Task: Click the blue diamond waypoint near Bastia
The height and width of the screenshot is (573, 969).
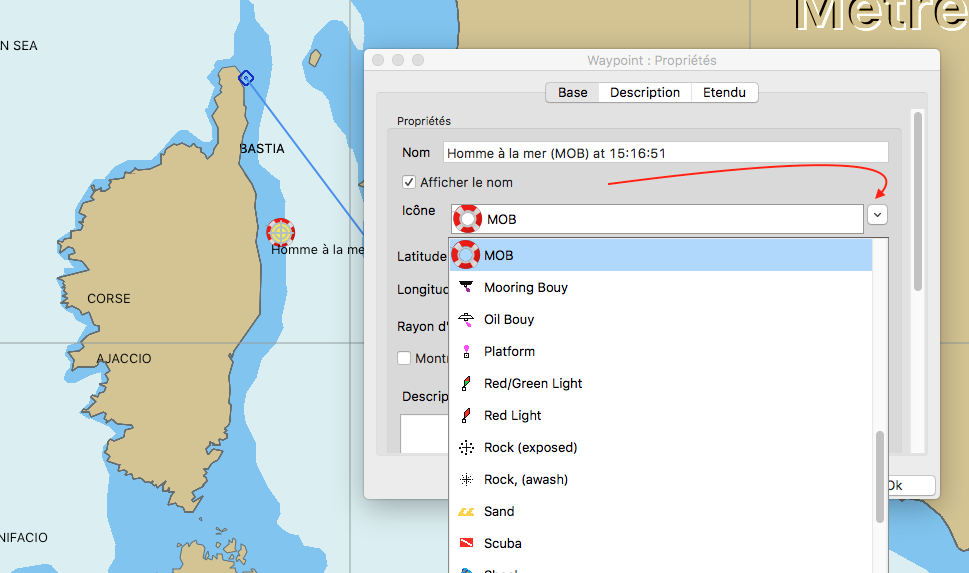Action: pos(245,77)
